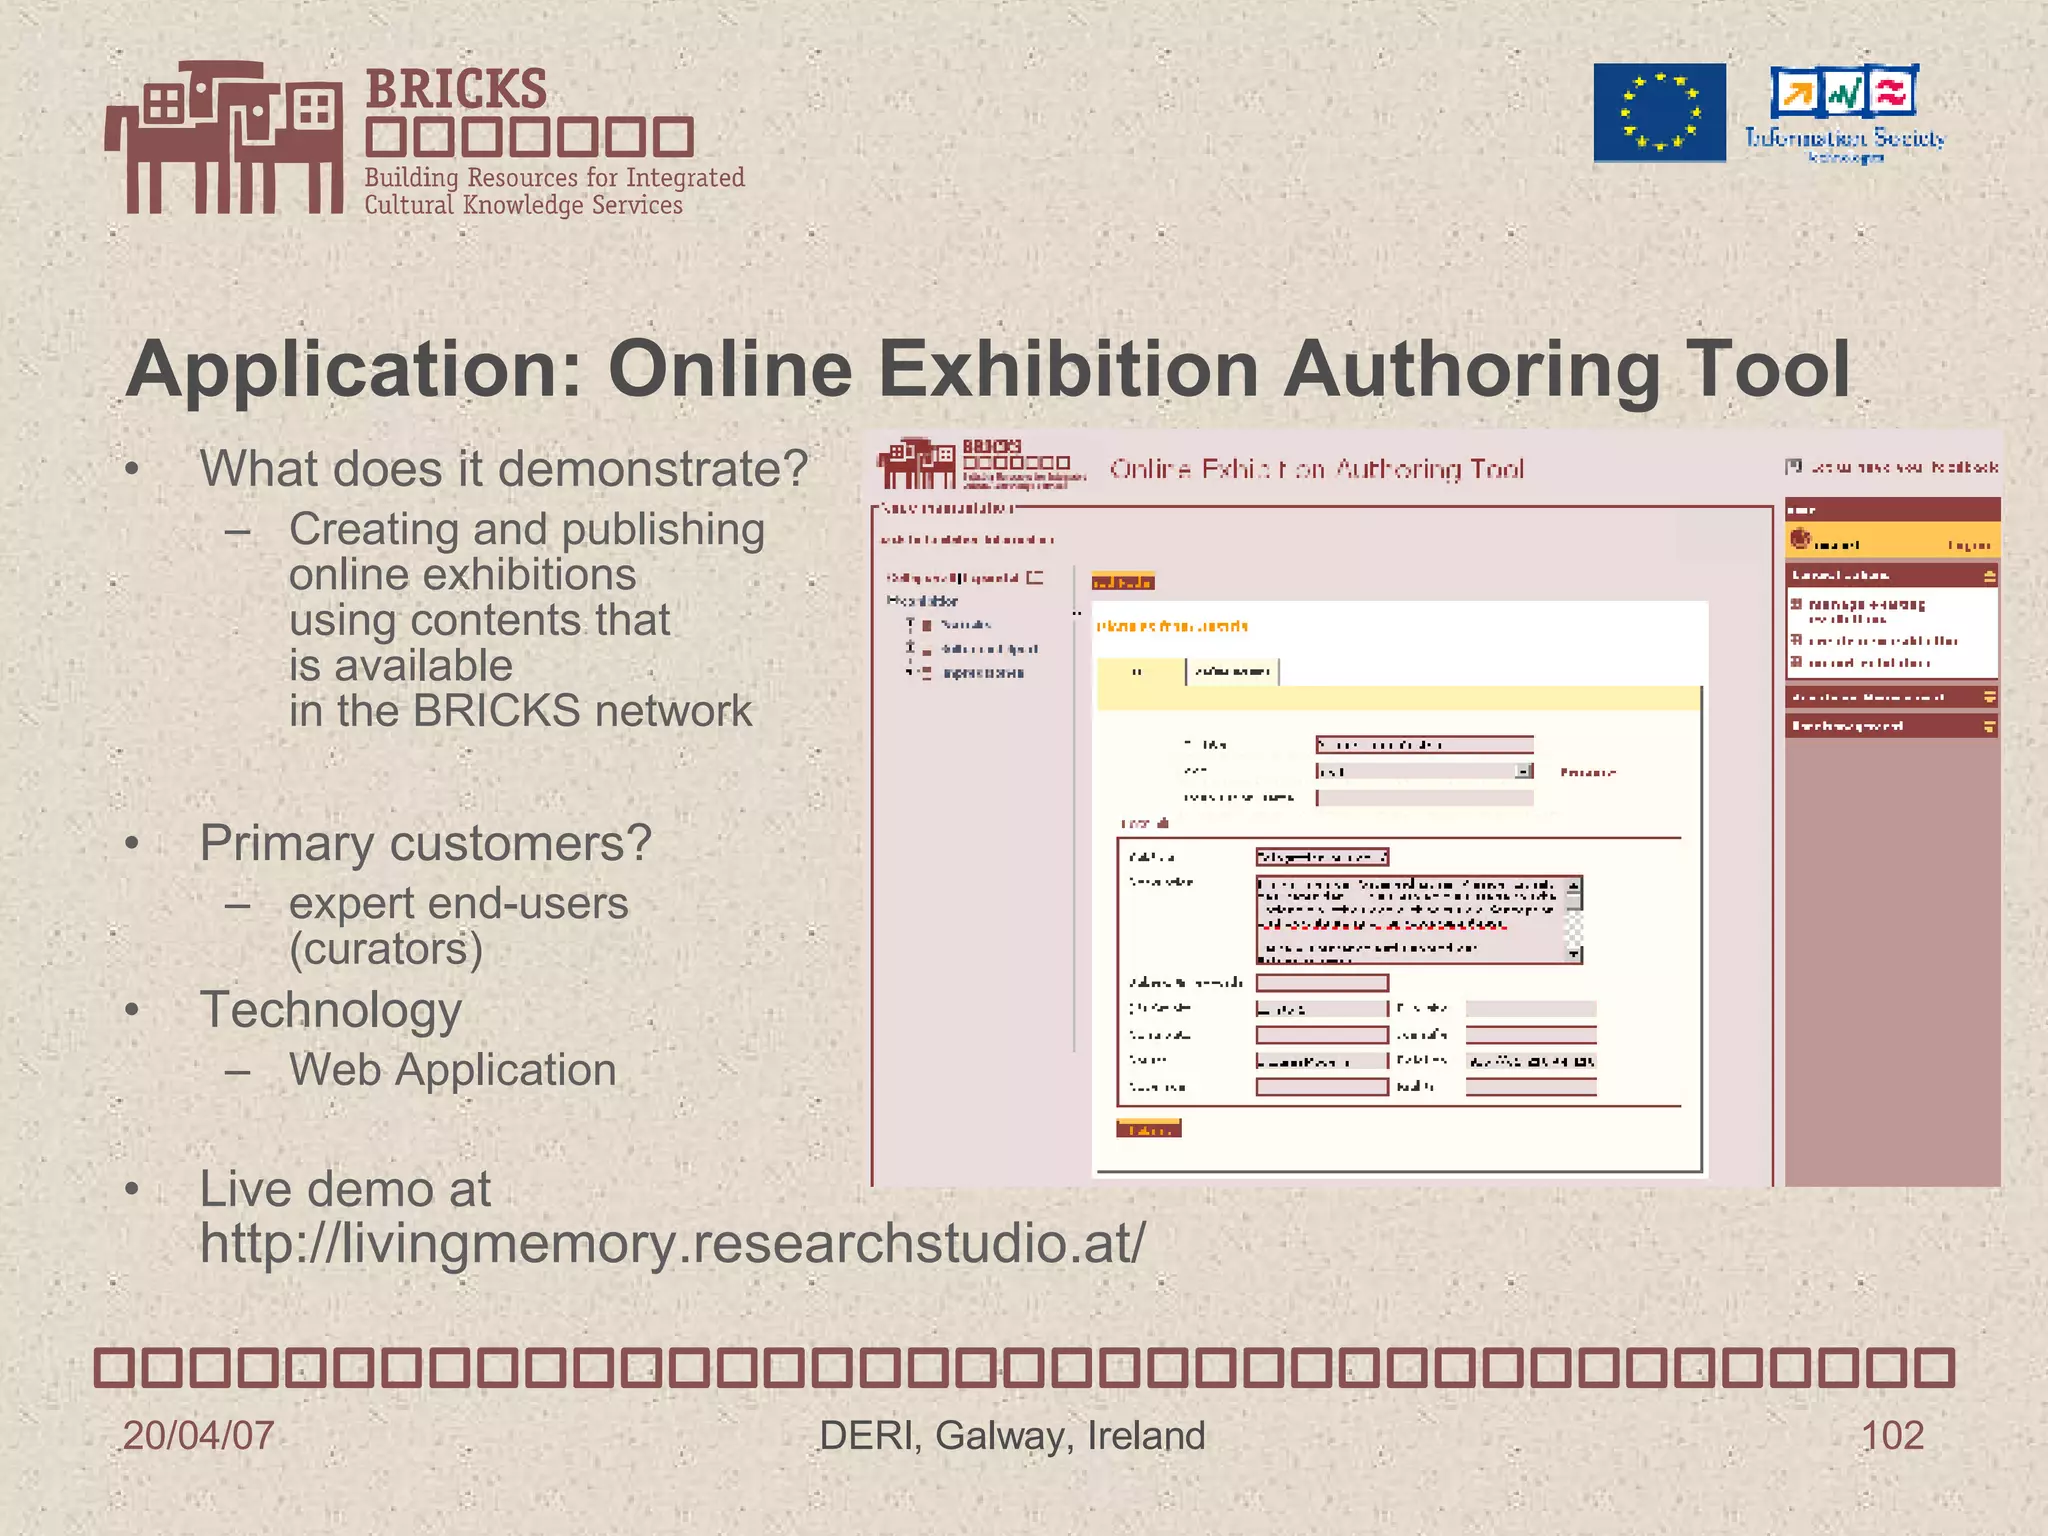The image size is (2048, 1536).
Task: Click the bottom-right field in the boxed section
Action: point(1531,1087)
